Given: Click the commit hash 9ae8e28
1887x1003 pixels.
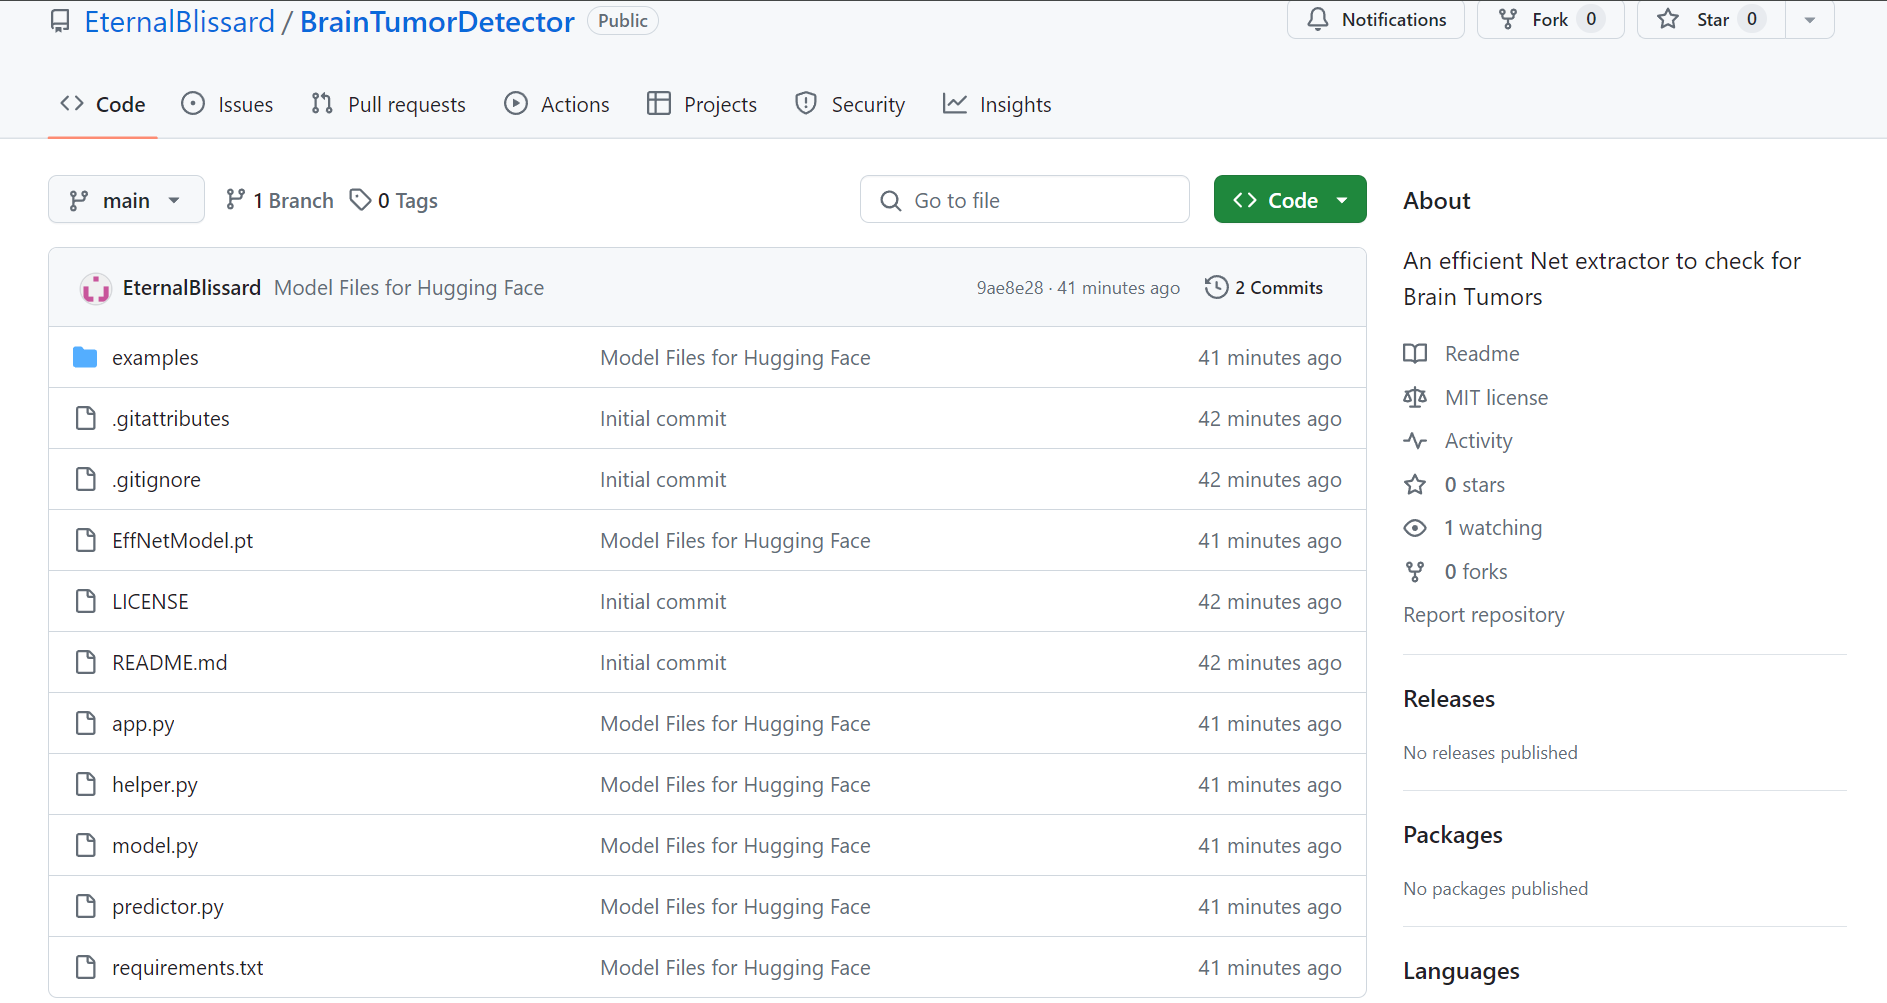Looking at the screenshot, I should pyautogui.click(x=1009, y=288).
